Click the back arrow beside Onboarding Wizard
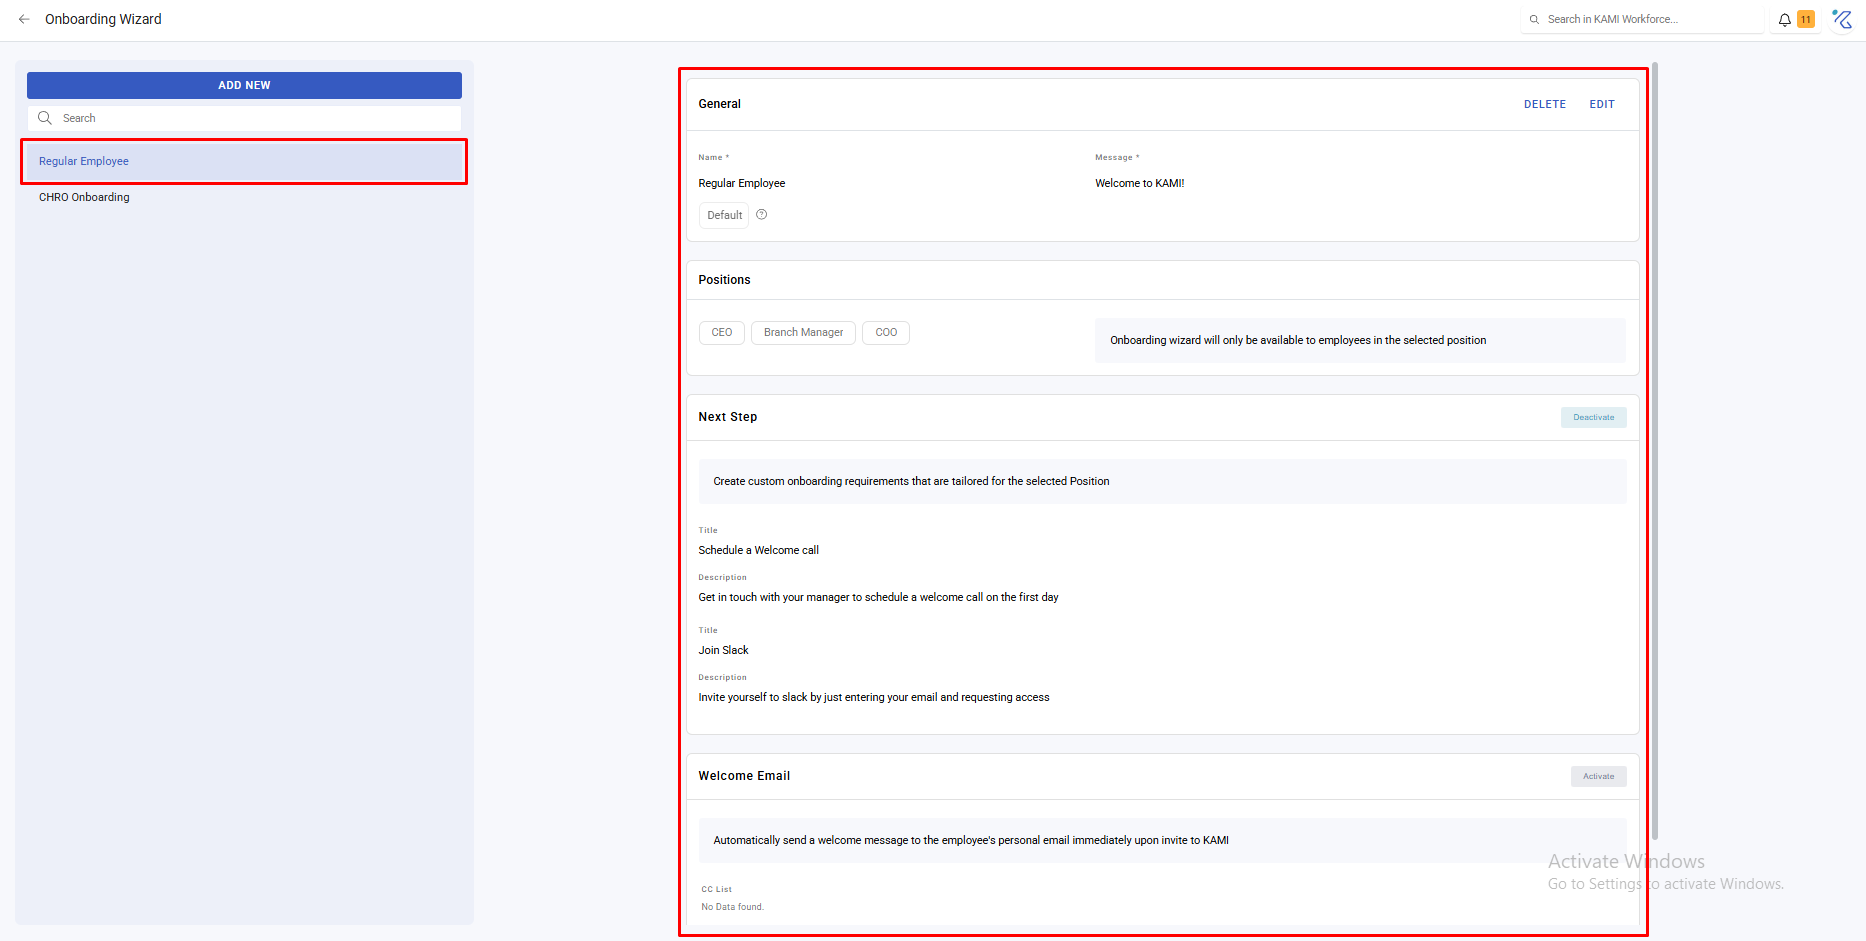This screenshot has height=941, width=1866. click(x=24, y=19)
